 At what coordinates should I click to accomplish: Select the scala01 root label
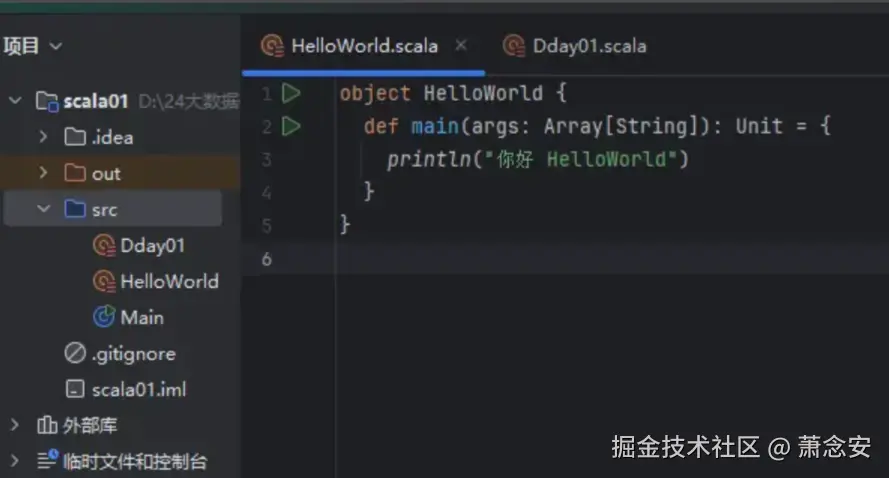[96, 101]
